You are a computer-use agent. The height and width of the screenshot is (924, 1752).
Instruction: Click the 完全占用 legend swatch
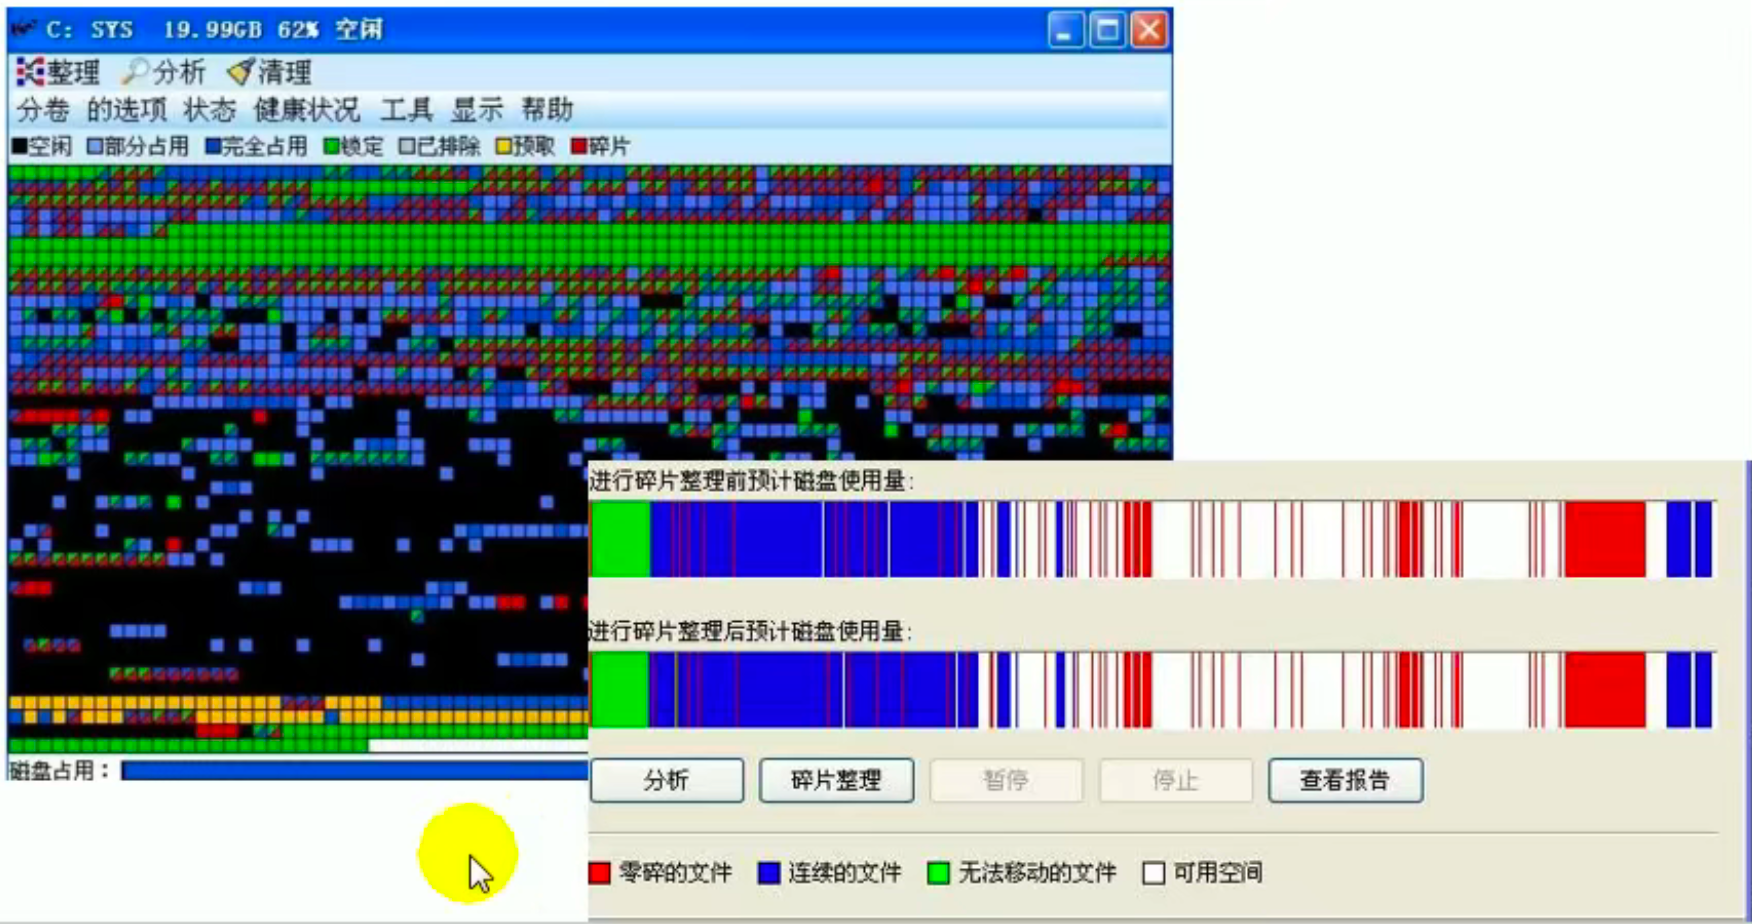213,147
